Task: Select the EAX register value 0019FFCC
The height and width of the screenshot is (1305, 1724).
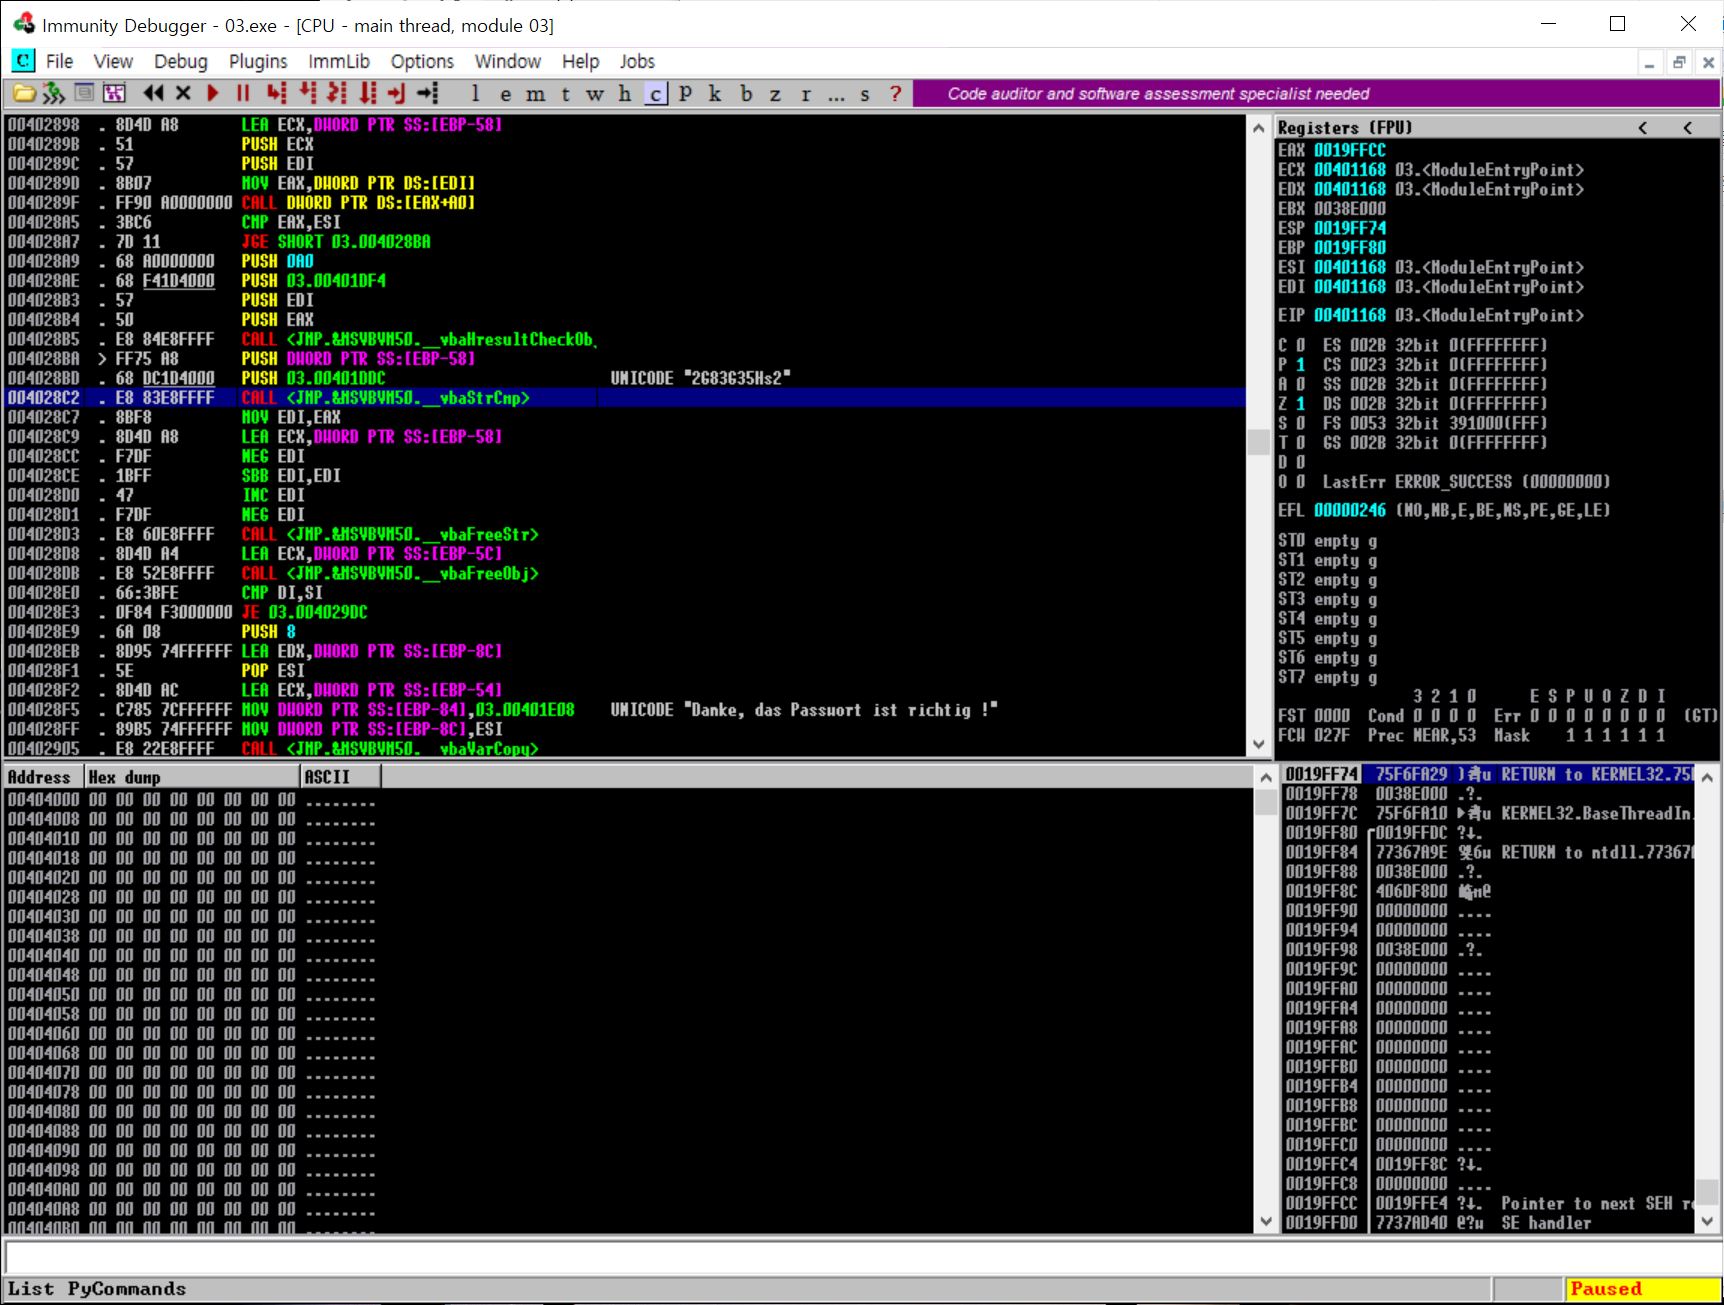Action: [1350, 150]
